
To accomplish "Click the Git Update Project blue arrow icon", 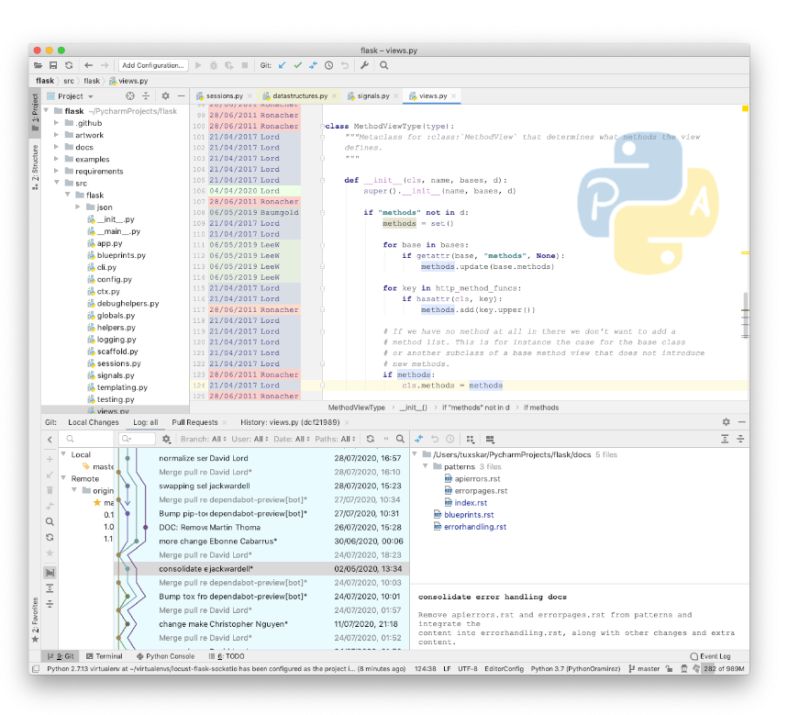I will 282,65.
